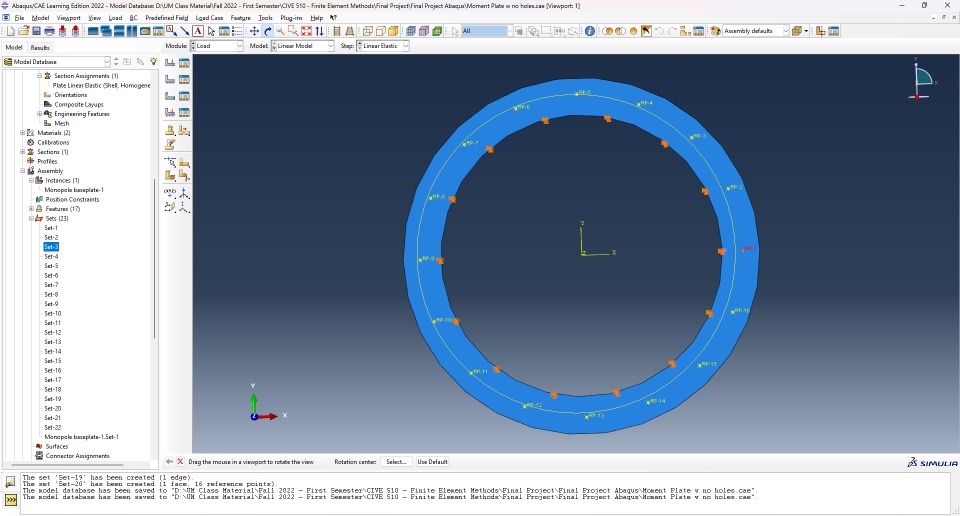Toggle mesh visibility green cube icon
This screenshot has height=516, width=960.
tap(437, 31)
